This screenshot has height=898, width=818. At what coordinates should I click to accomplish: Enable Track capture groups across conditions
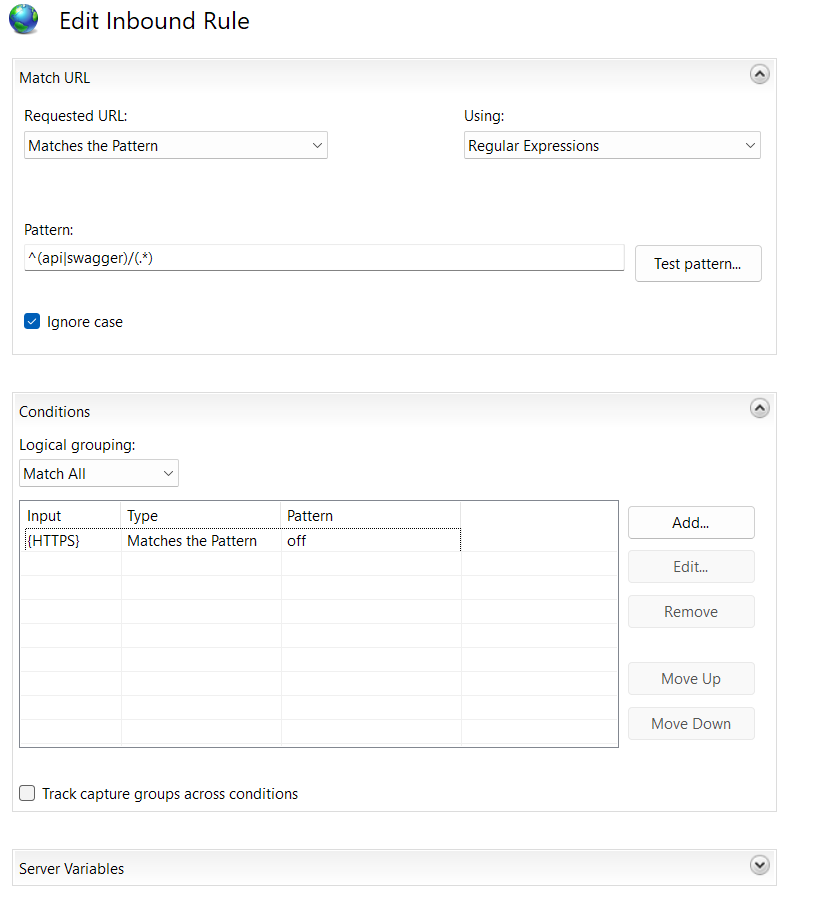tap(27, 793)
